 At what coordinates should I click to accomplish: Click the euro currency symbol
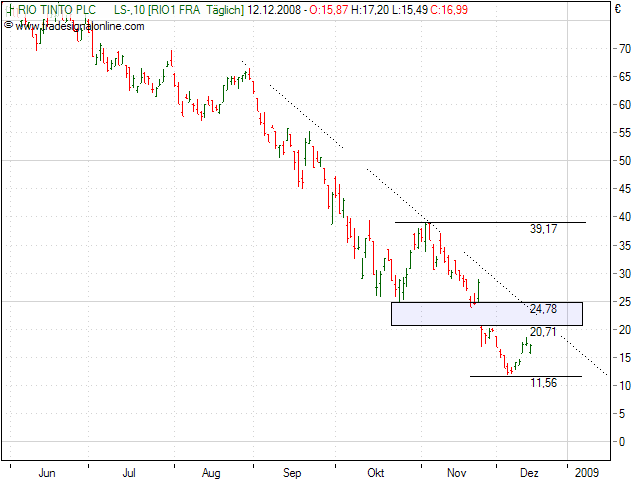618,9
